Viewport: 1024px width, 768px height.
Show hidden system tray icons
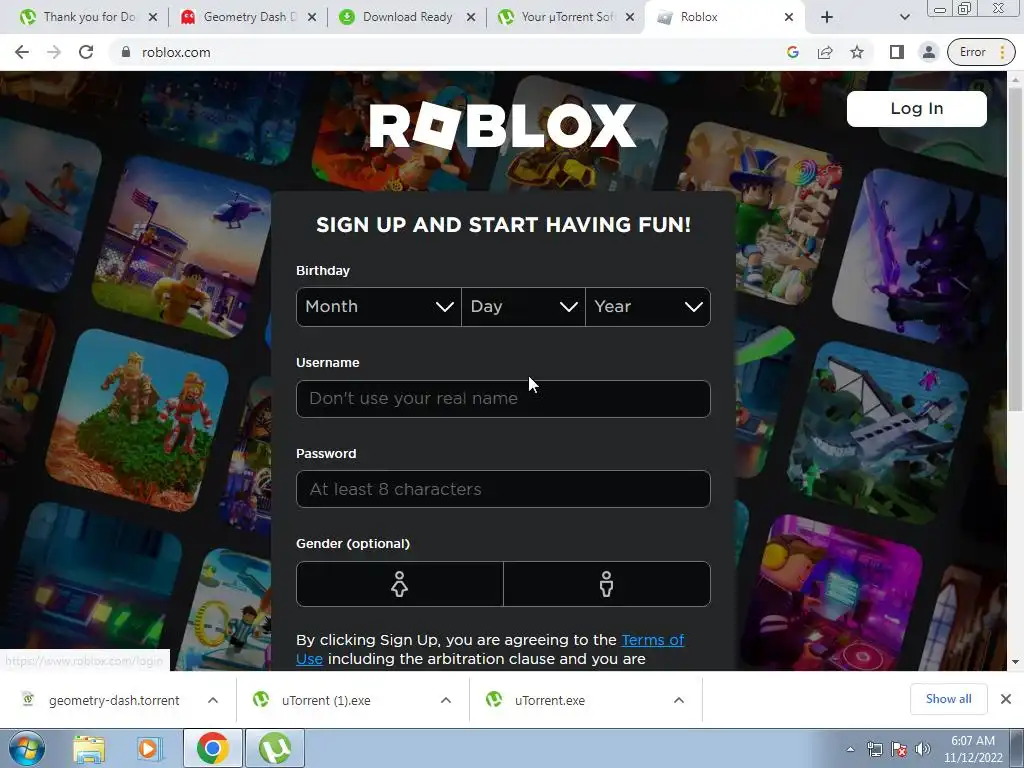[850, 749]
